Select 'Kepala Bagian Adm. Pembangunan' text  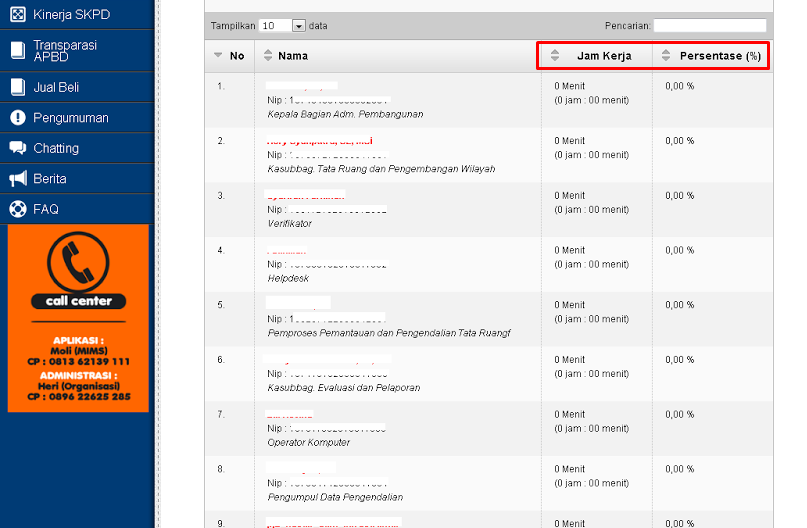click(x=345, y=114)
